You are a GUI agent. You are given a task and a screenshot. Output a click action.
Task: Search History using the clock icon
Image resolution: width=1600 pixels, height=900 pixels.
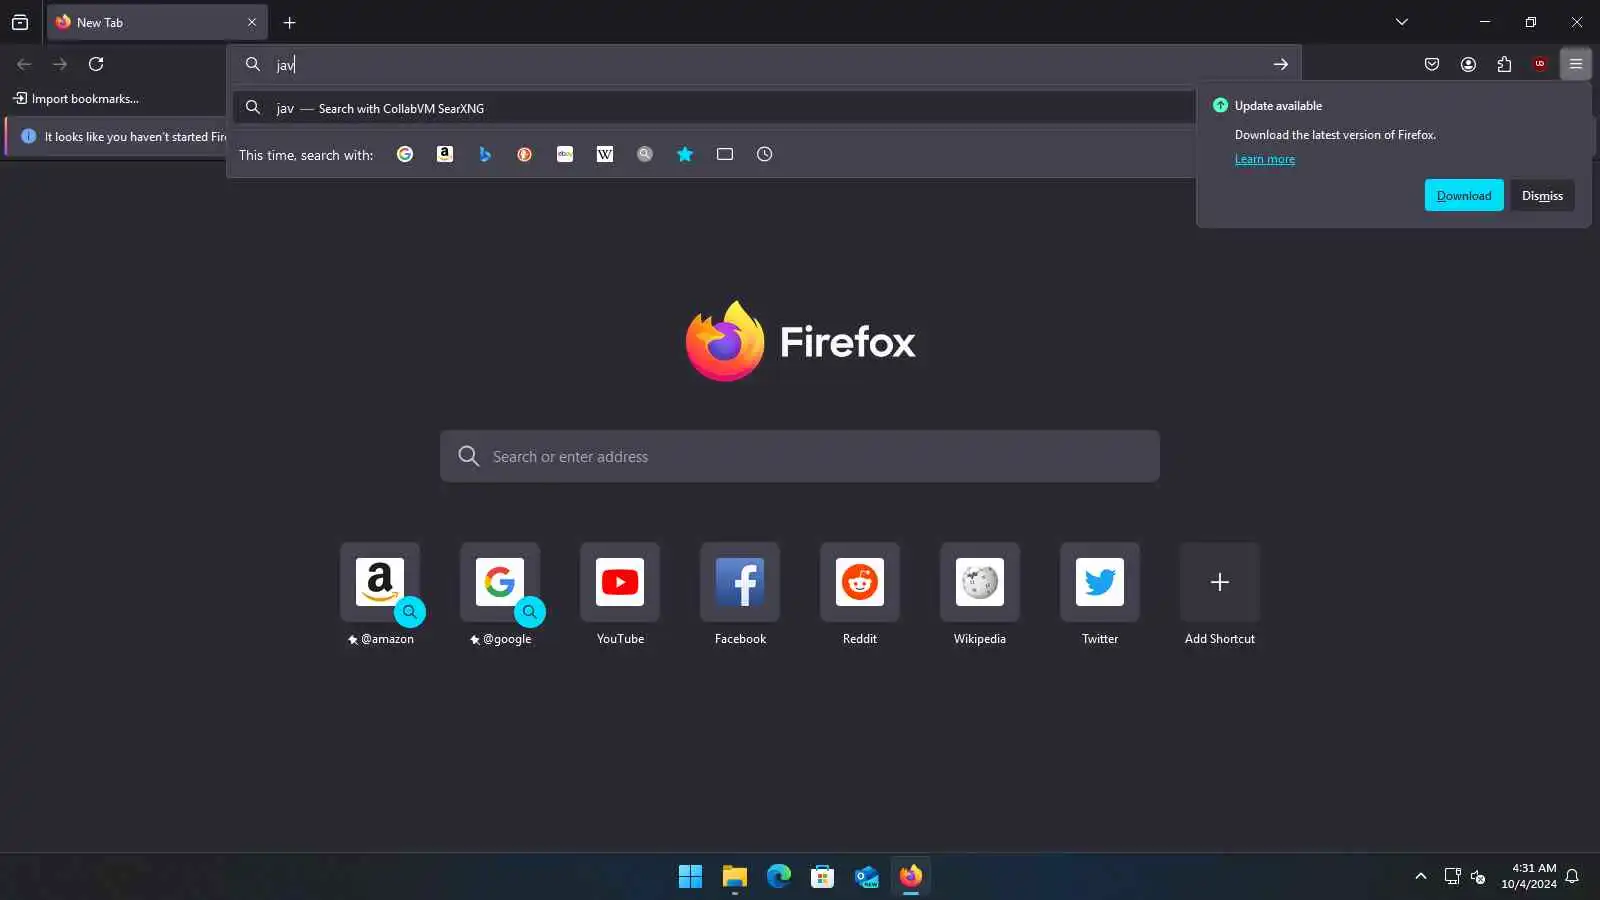765,154
